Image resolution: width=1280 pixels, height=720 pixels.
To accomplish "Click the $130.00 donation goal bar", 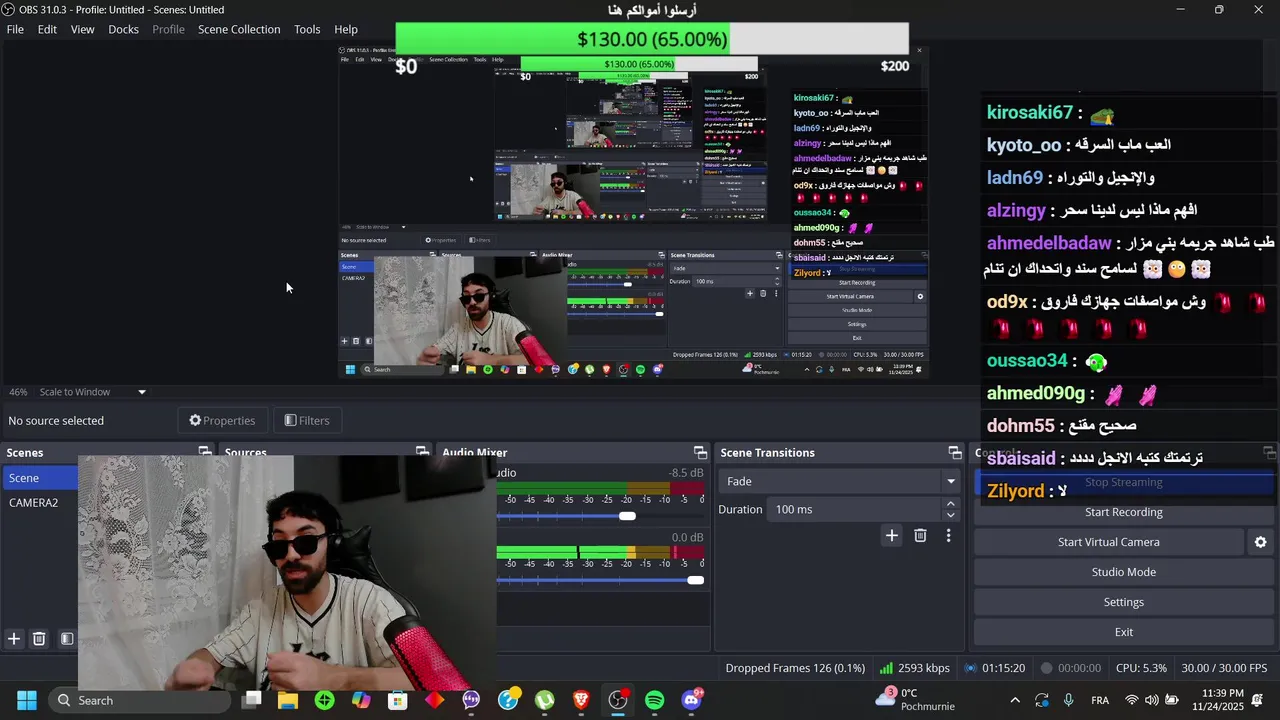I will (x=652, y=39).
